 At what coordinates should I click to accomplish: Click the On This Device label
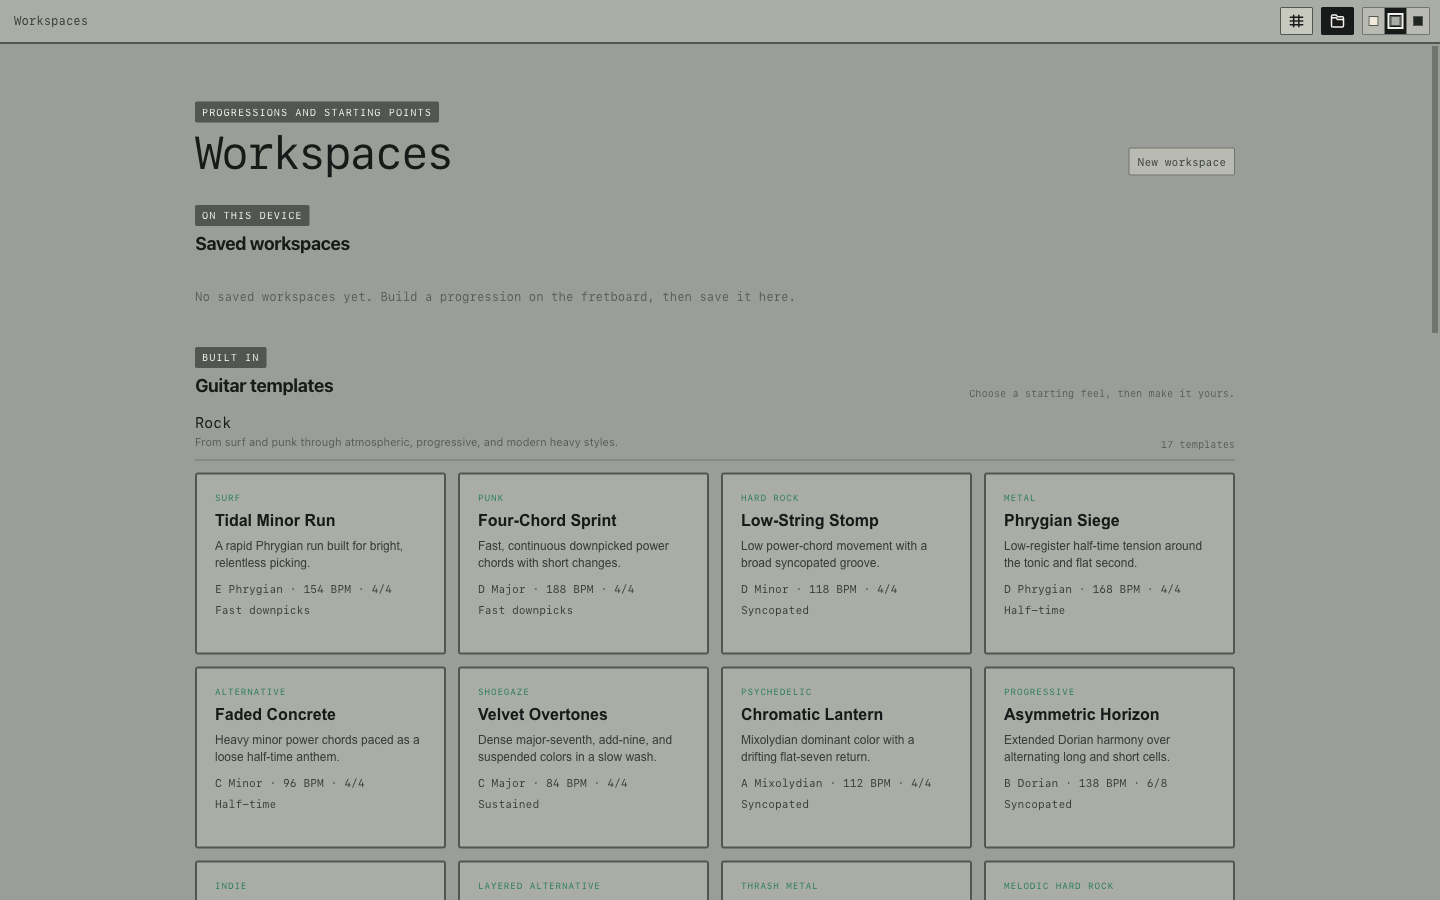click(x=252, y=216)
